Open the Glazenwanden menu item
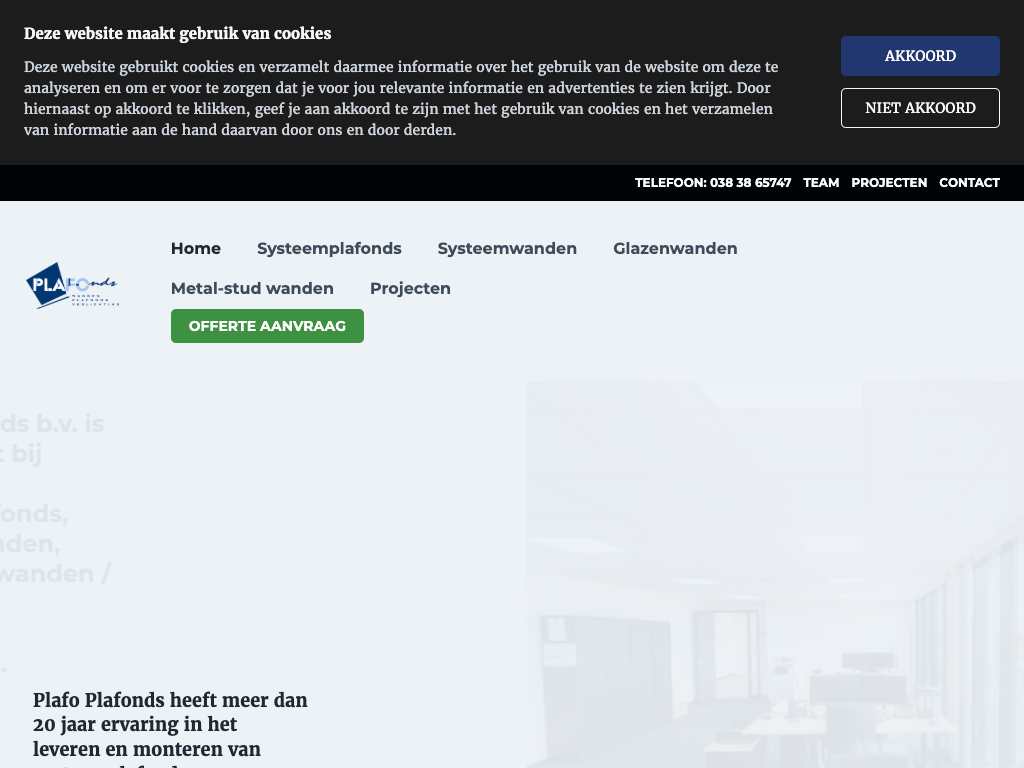Viewport: 1024px width, 768px height. click(675, 249)
